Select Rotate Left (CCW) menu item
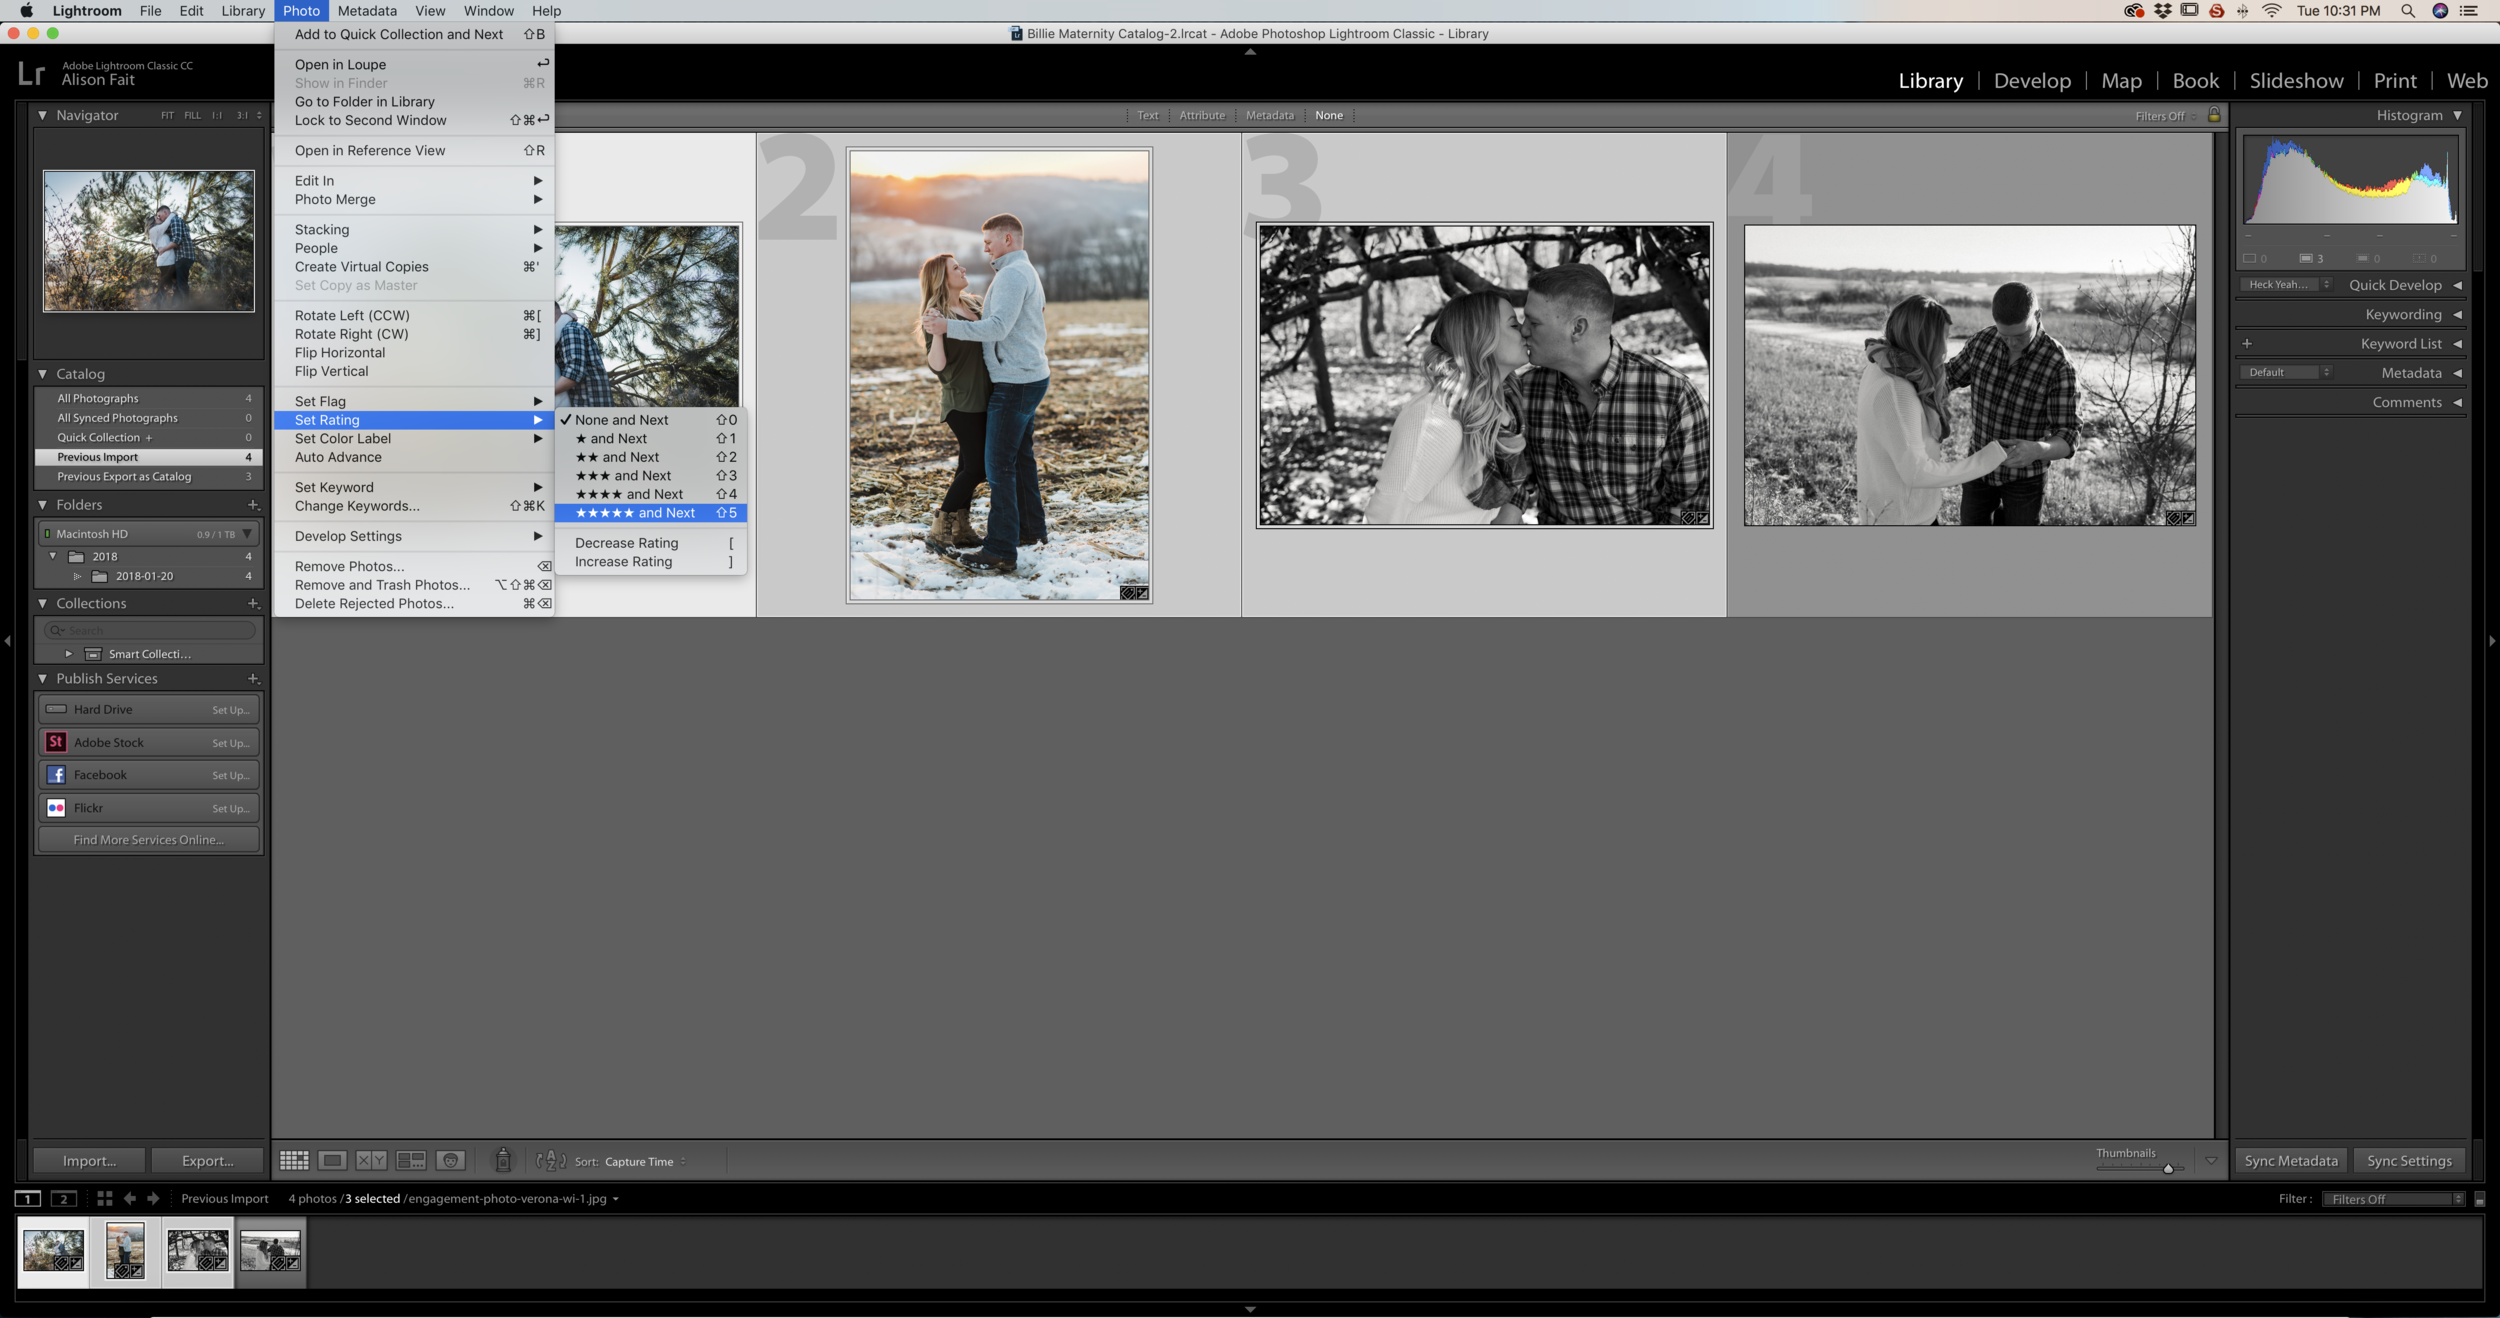Screen dimensions: 2500x1318 pyautogui.click(x=414, y=316)
